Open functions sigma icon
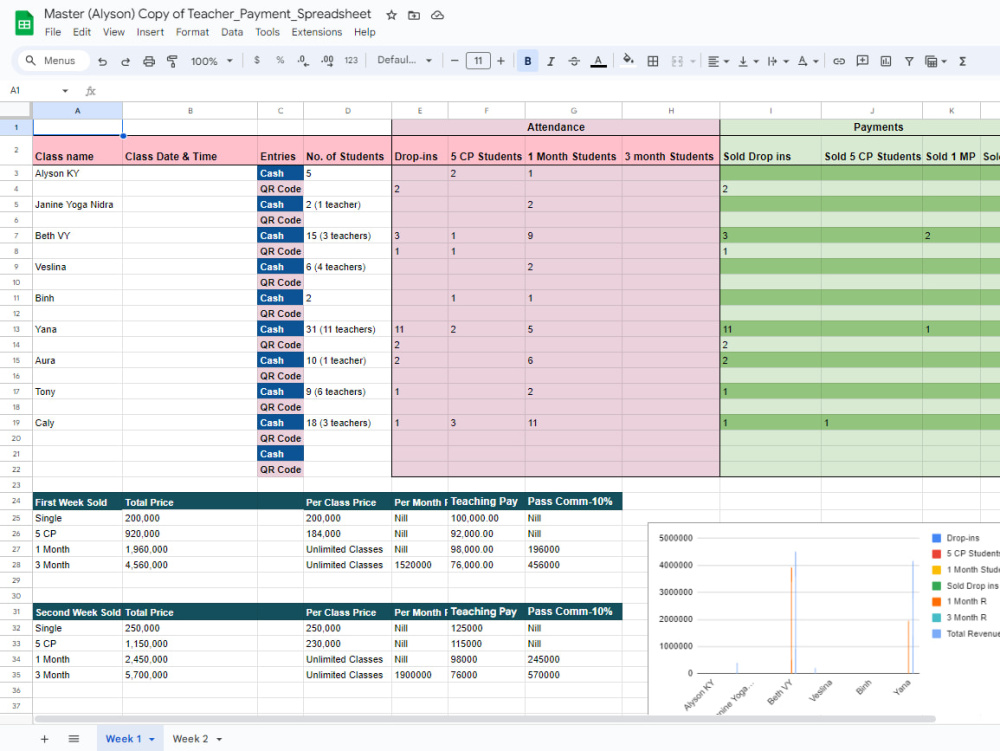This screenshot has width=1000, height=751. [962, 61]
